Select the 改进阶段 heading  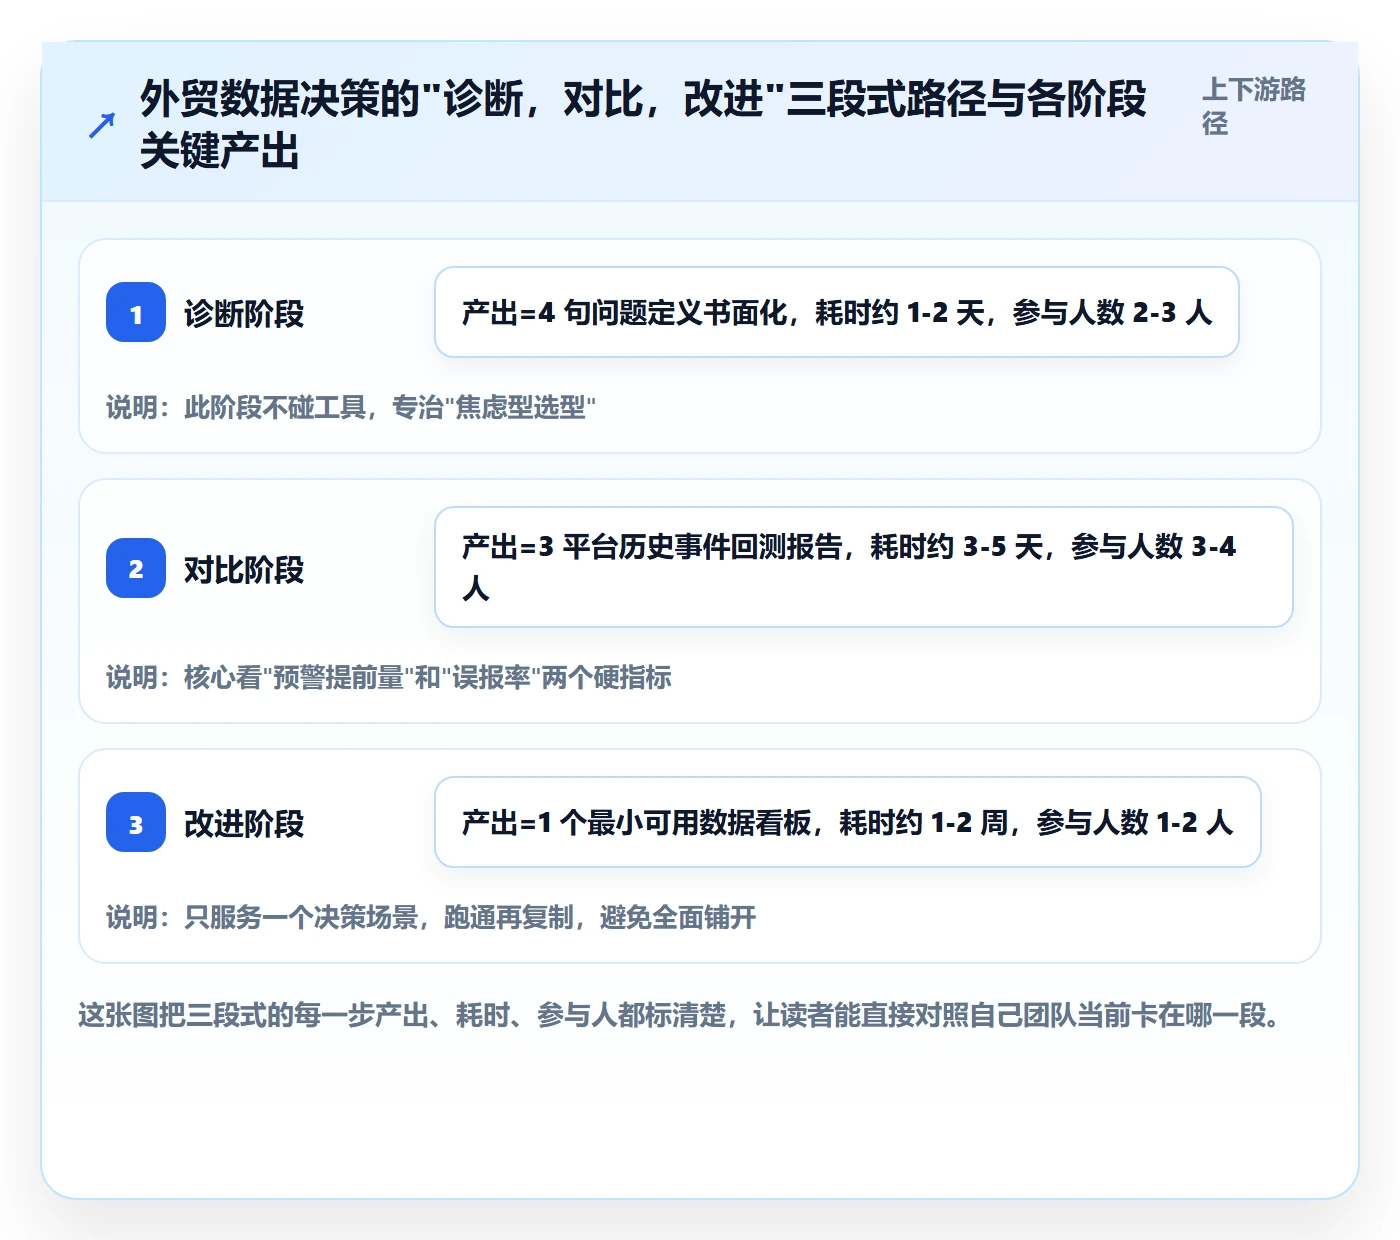click(244, 823)
